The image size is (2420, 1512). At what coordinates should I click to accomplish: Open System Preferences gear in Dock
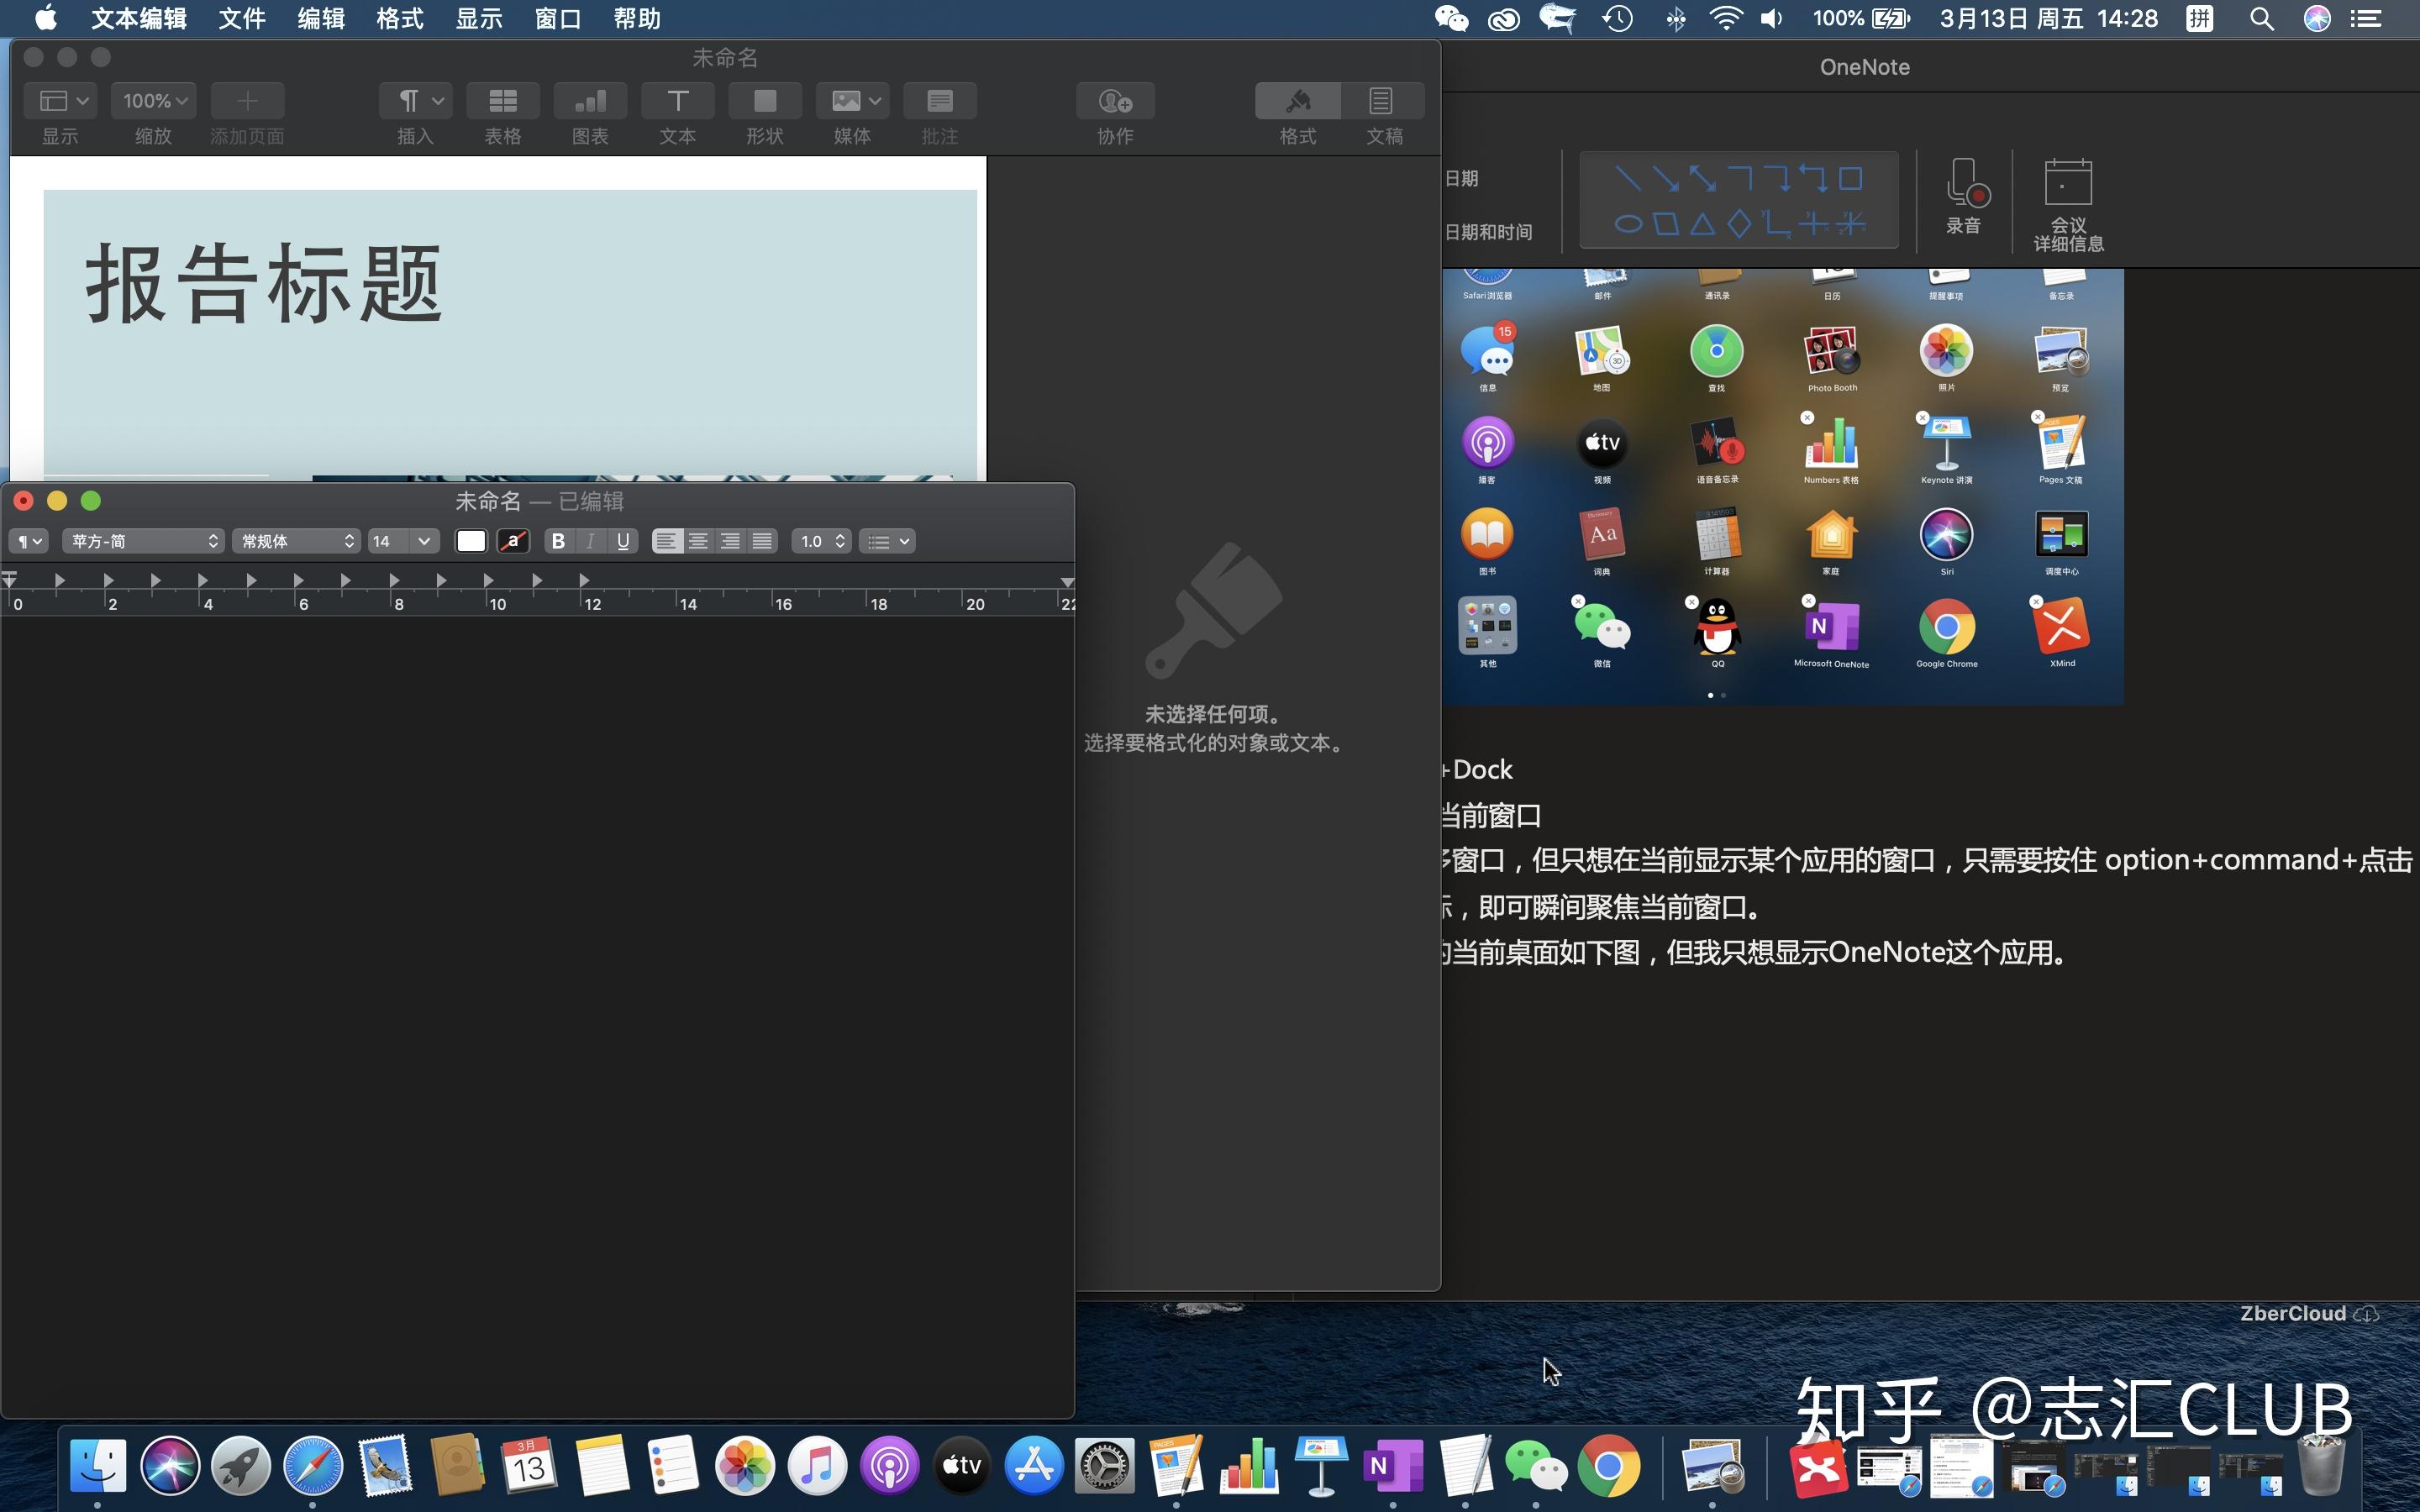point(1104,1466)
